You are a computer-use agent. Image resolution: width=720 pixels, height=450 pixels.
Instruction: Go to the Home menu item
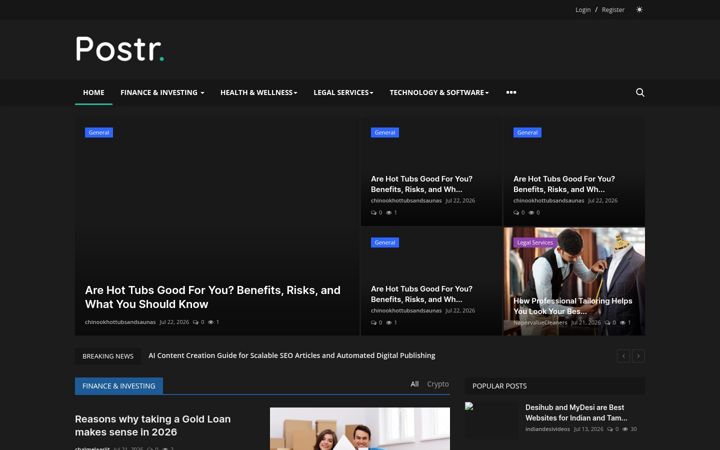pos(94,92)
